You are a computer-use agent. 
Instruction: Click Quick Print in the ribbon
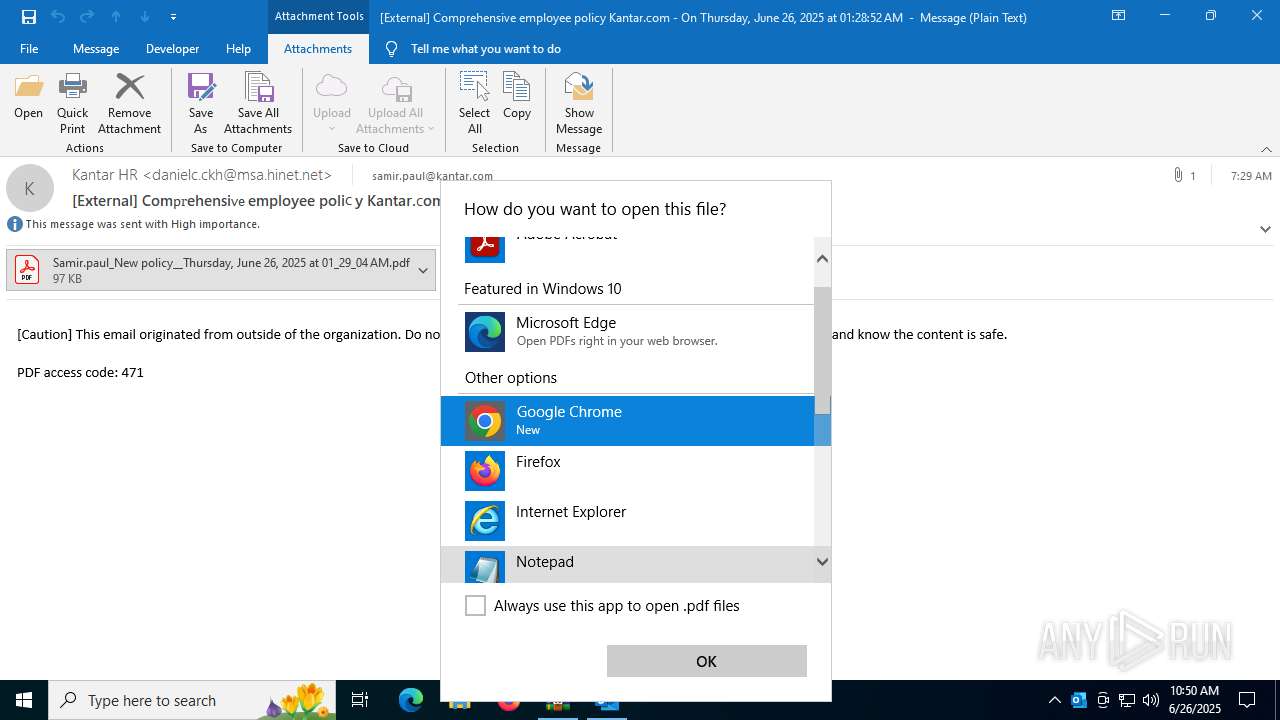(72, 104)
